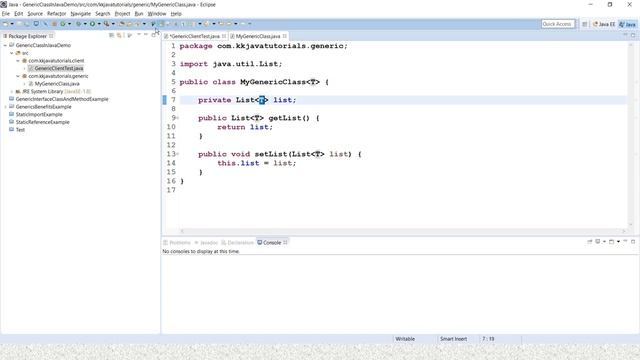Open the Problems tab
640x360 pixels.
177,242
